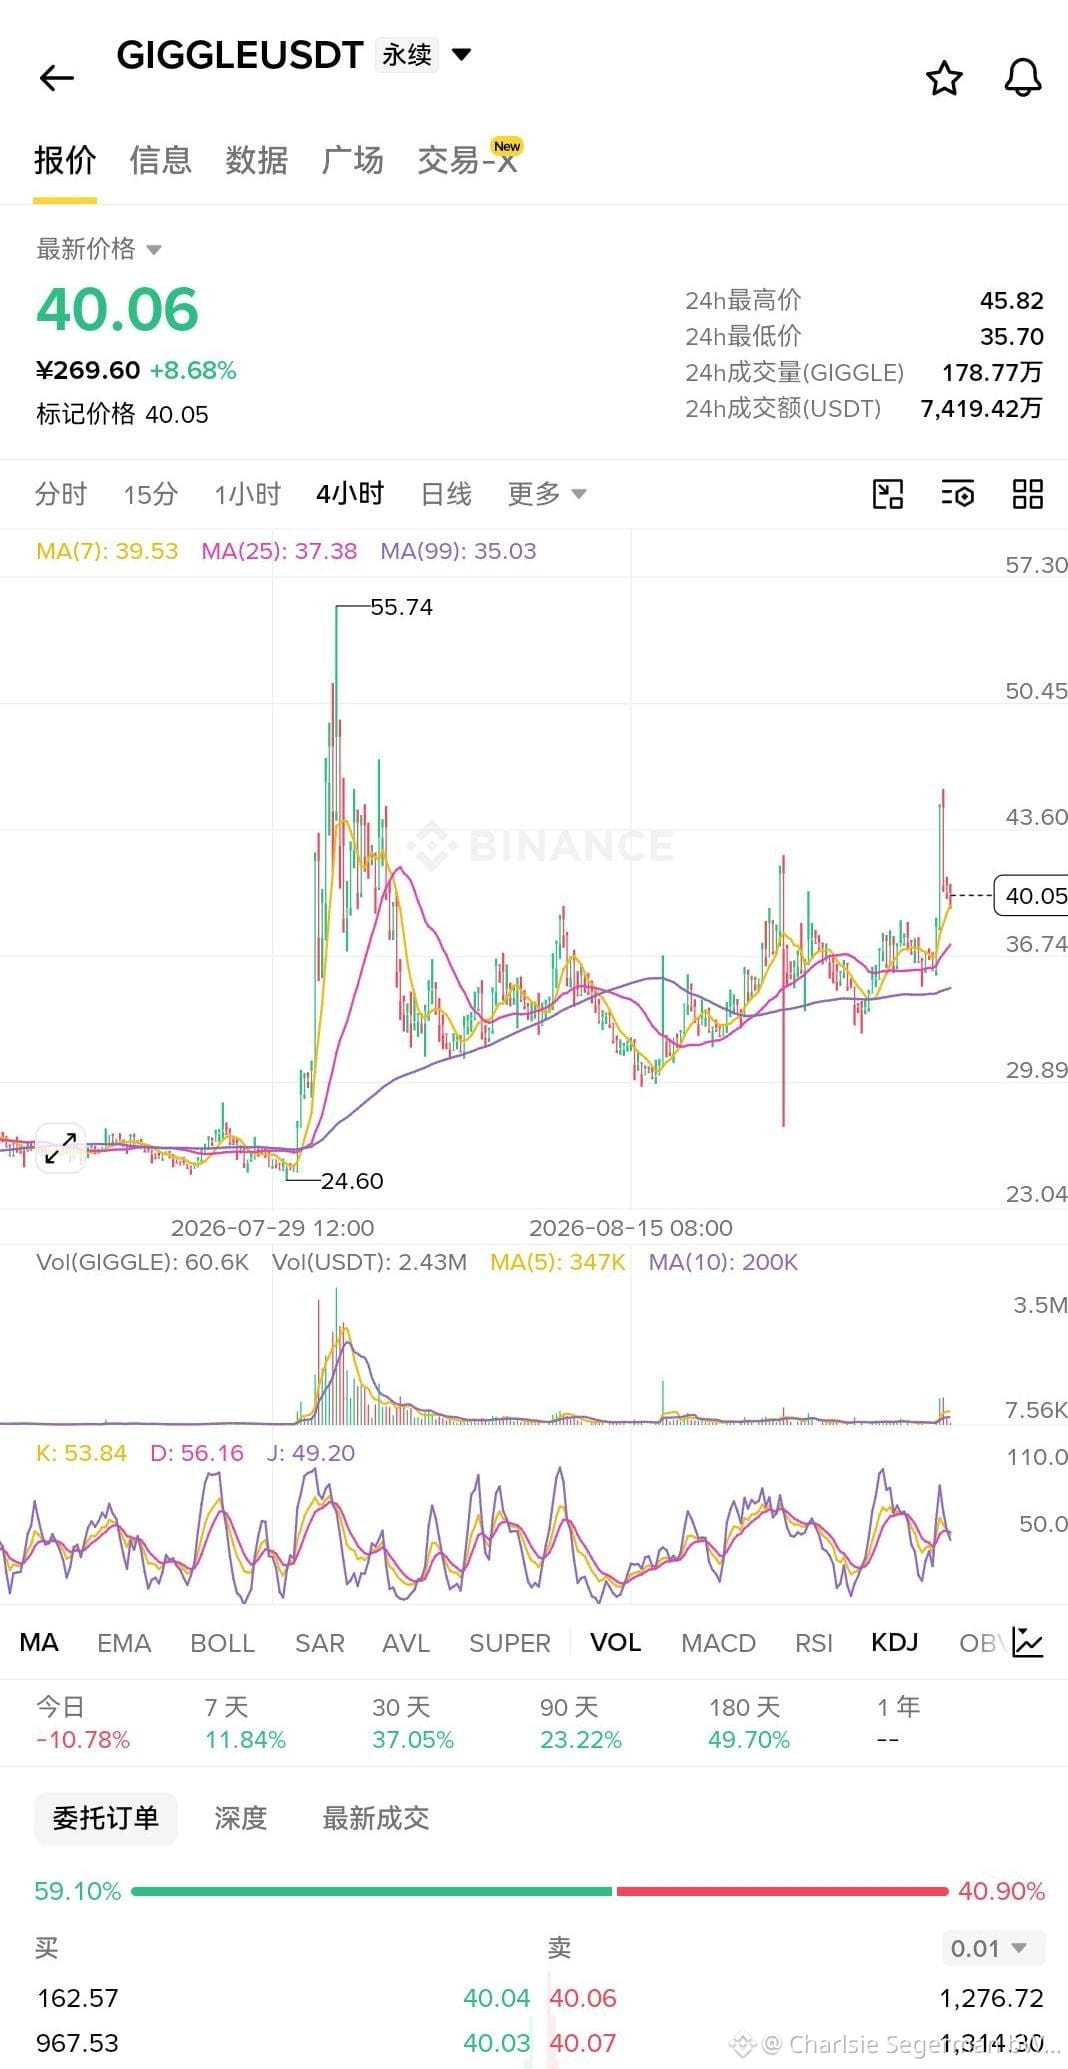Screen dimensions: 1068x2069
Task: Toggle the KDJ sub-indicator
Action: click(894, 1643)
